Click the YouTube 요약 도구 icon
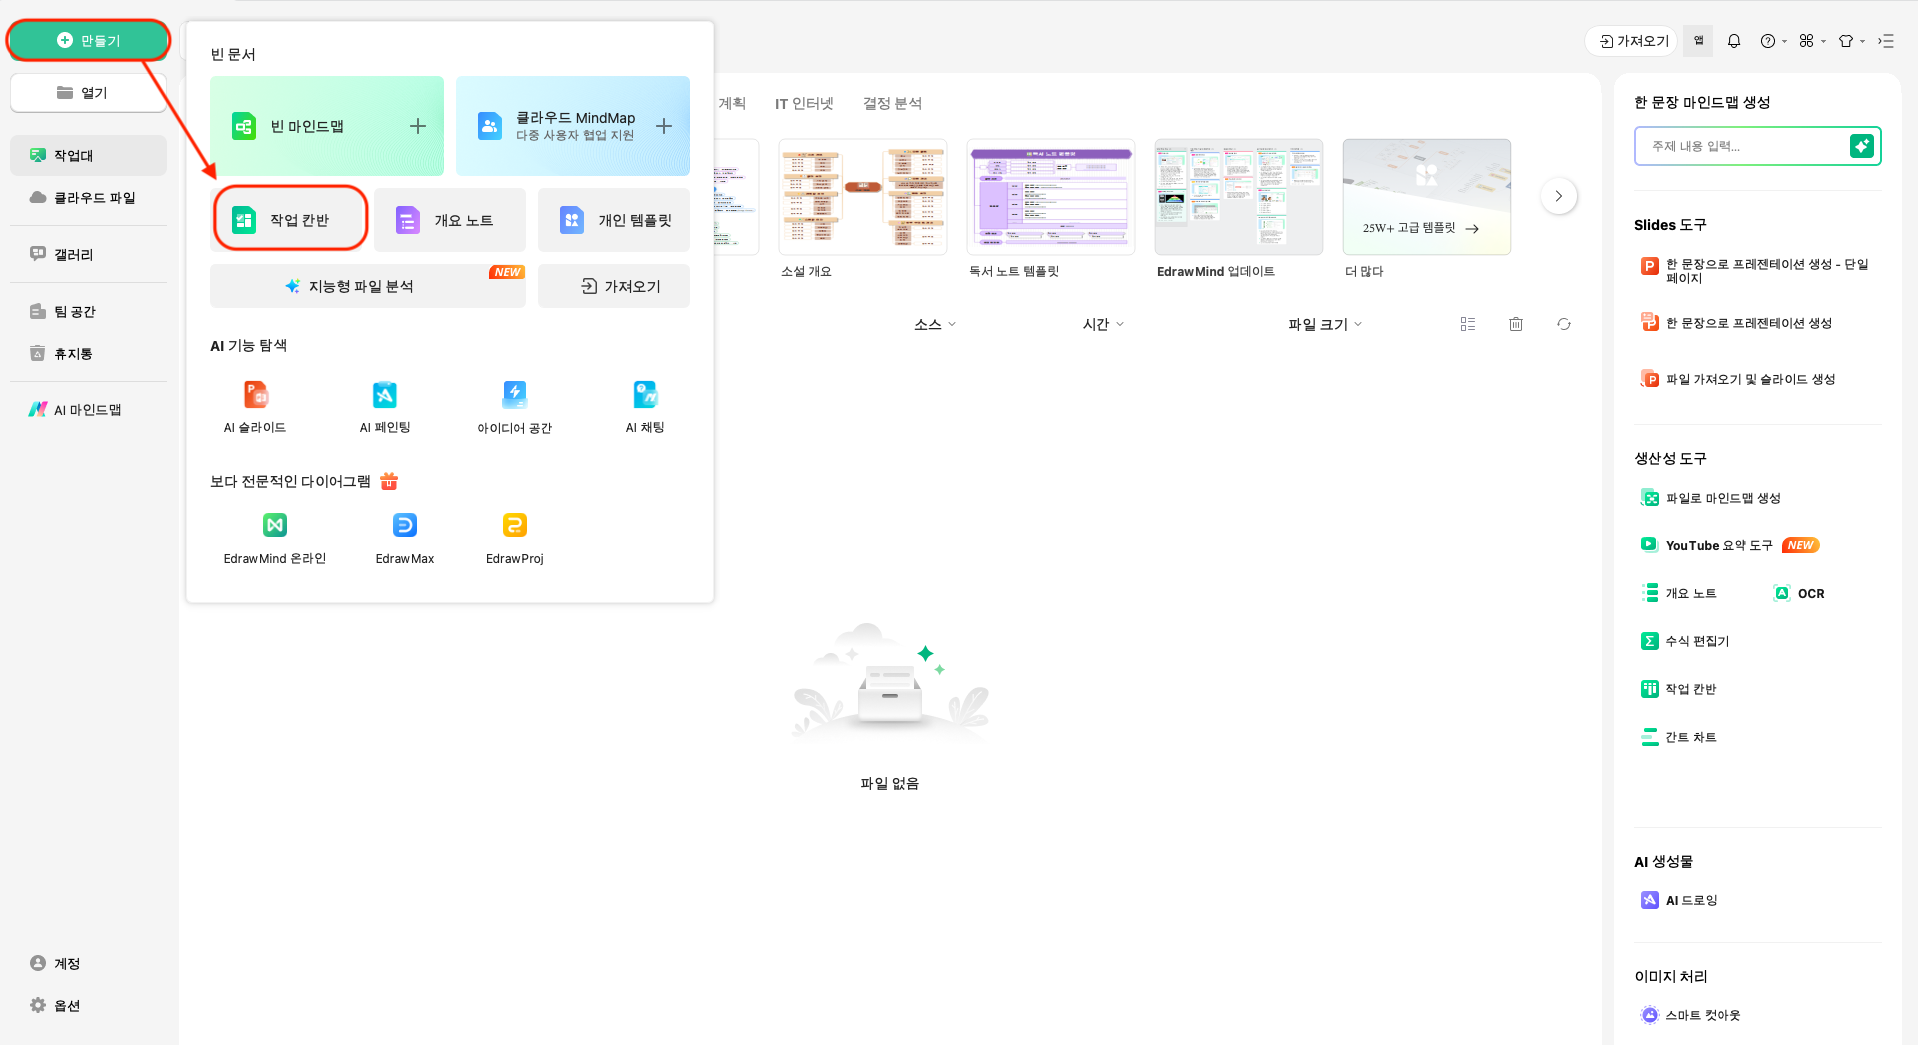This screenshot has height=1045, width=1918. point(1649,545)
